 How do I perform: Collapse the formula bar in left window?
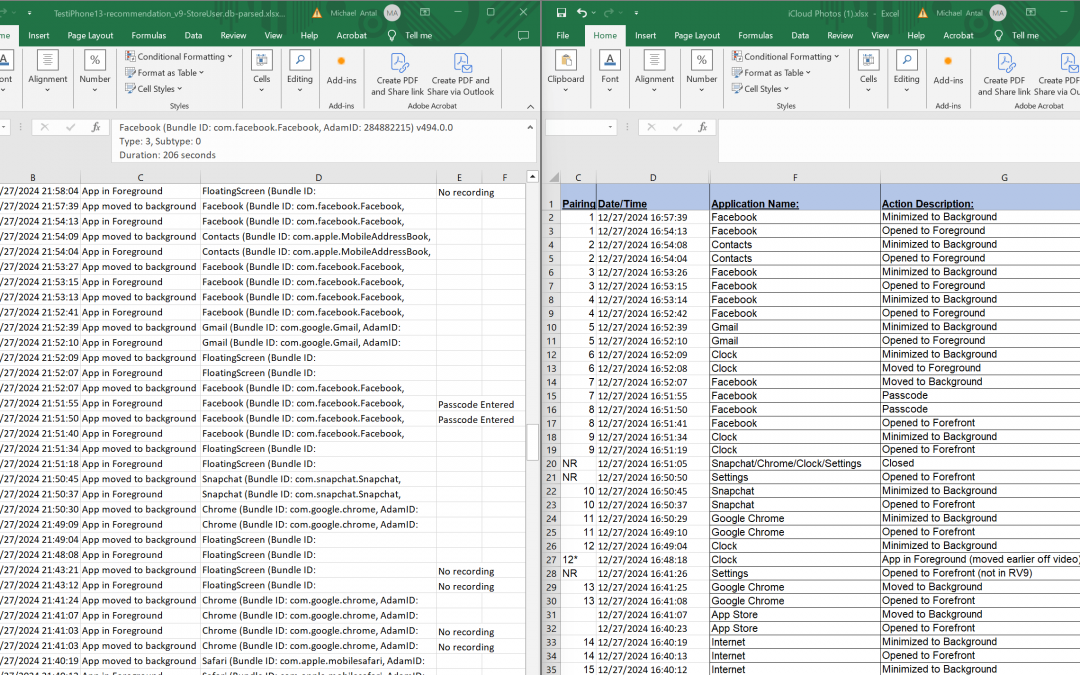click(x=530, y=127)
